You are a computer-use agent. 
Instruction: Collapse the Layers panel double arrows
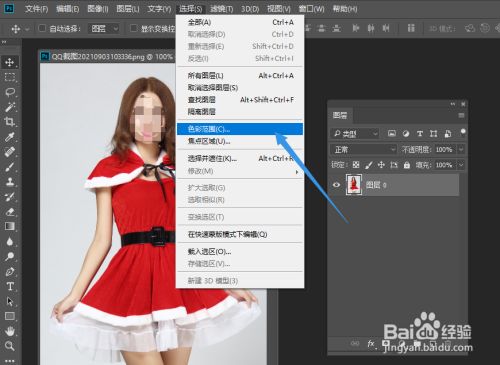[453, 104]
